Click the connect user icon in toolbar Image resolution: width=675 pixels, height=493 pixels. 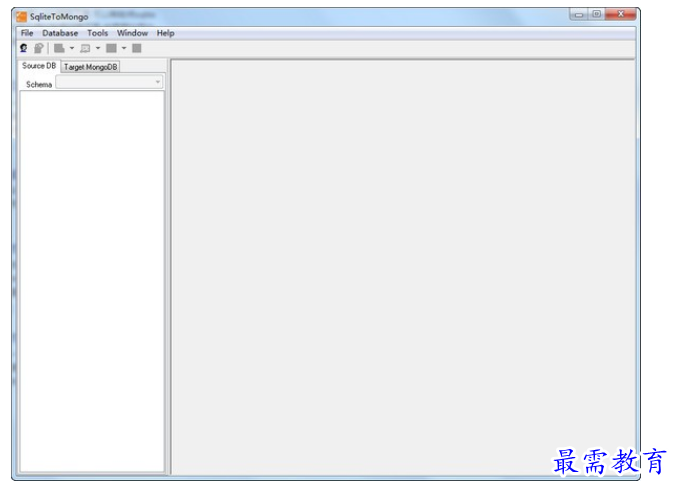pyautogui.click(x=24, y=48)
